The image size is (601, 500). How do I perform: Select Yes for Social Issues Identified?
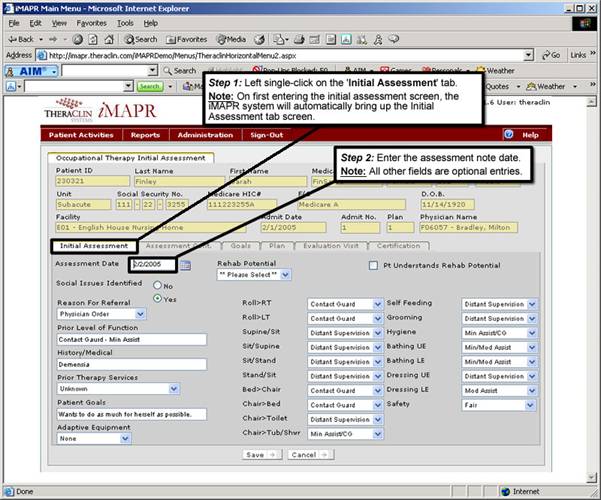(156, 298)
